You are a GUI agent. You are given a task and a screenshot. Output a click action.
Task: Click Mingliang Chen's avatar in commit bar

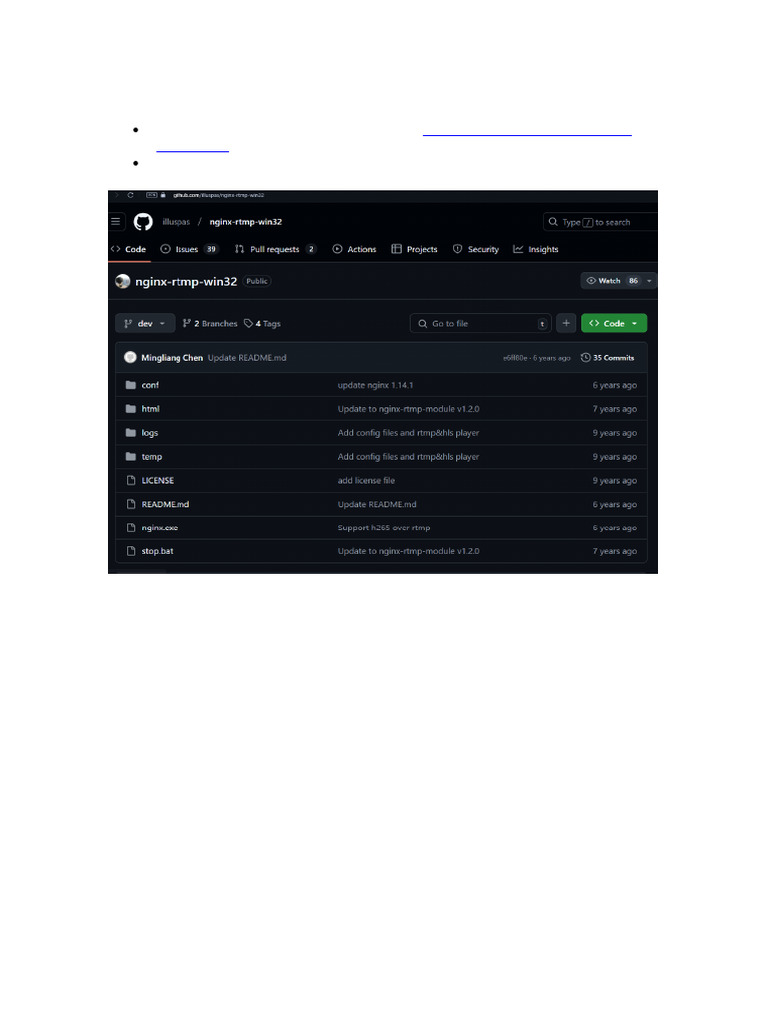click(x=131, y=358)
